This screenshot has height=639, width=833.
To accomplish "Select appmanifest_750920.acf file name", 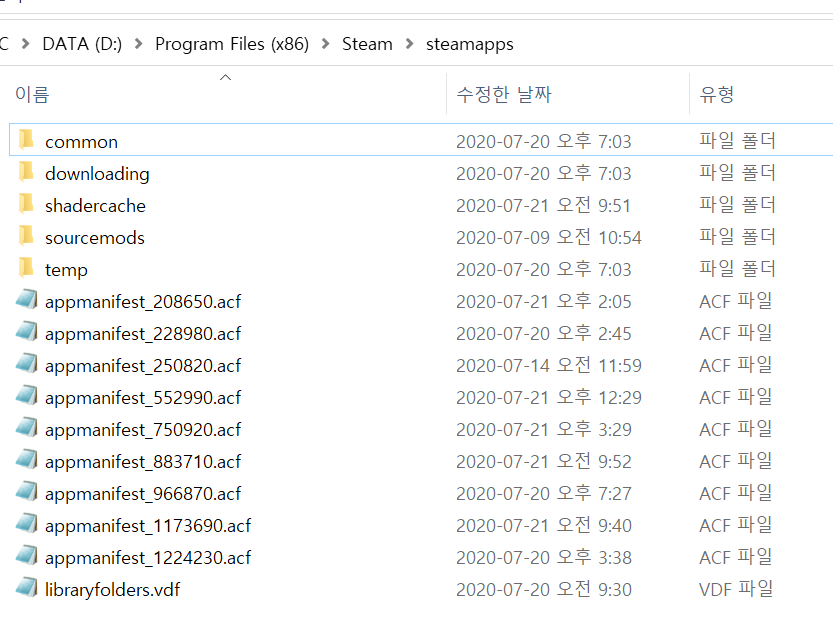I will pyautogui.click(x=143, y=430).
